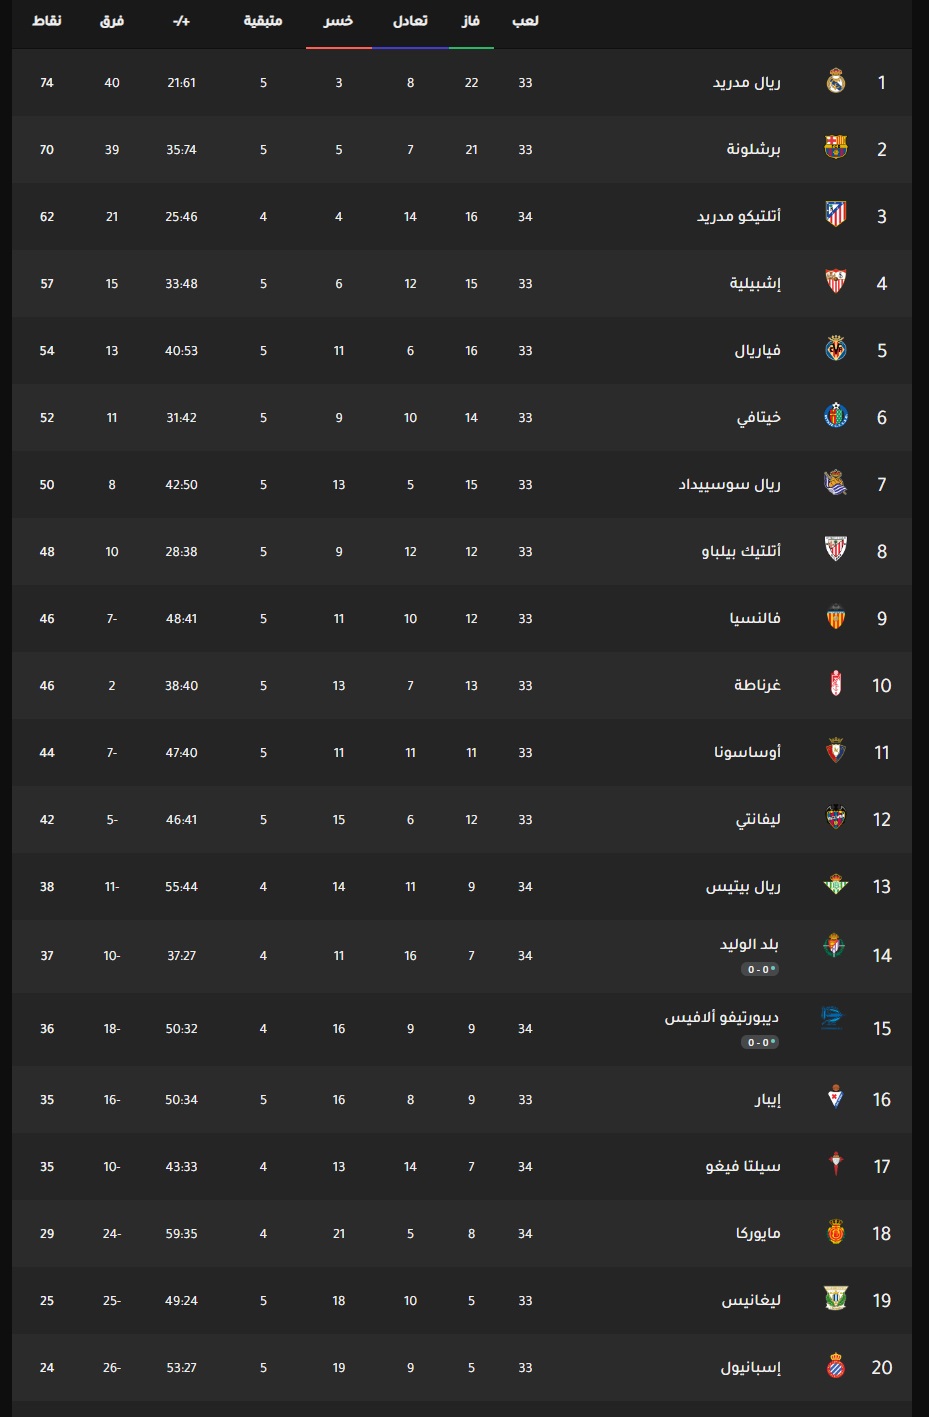
Task: Open the غرناطة team link
Action: (x=757, y=685)
